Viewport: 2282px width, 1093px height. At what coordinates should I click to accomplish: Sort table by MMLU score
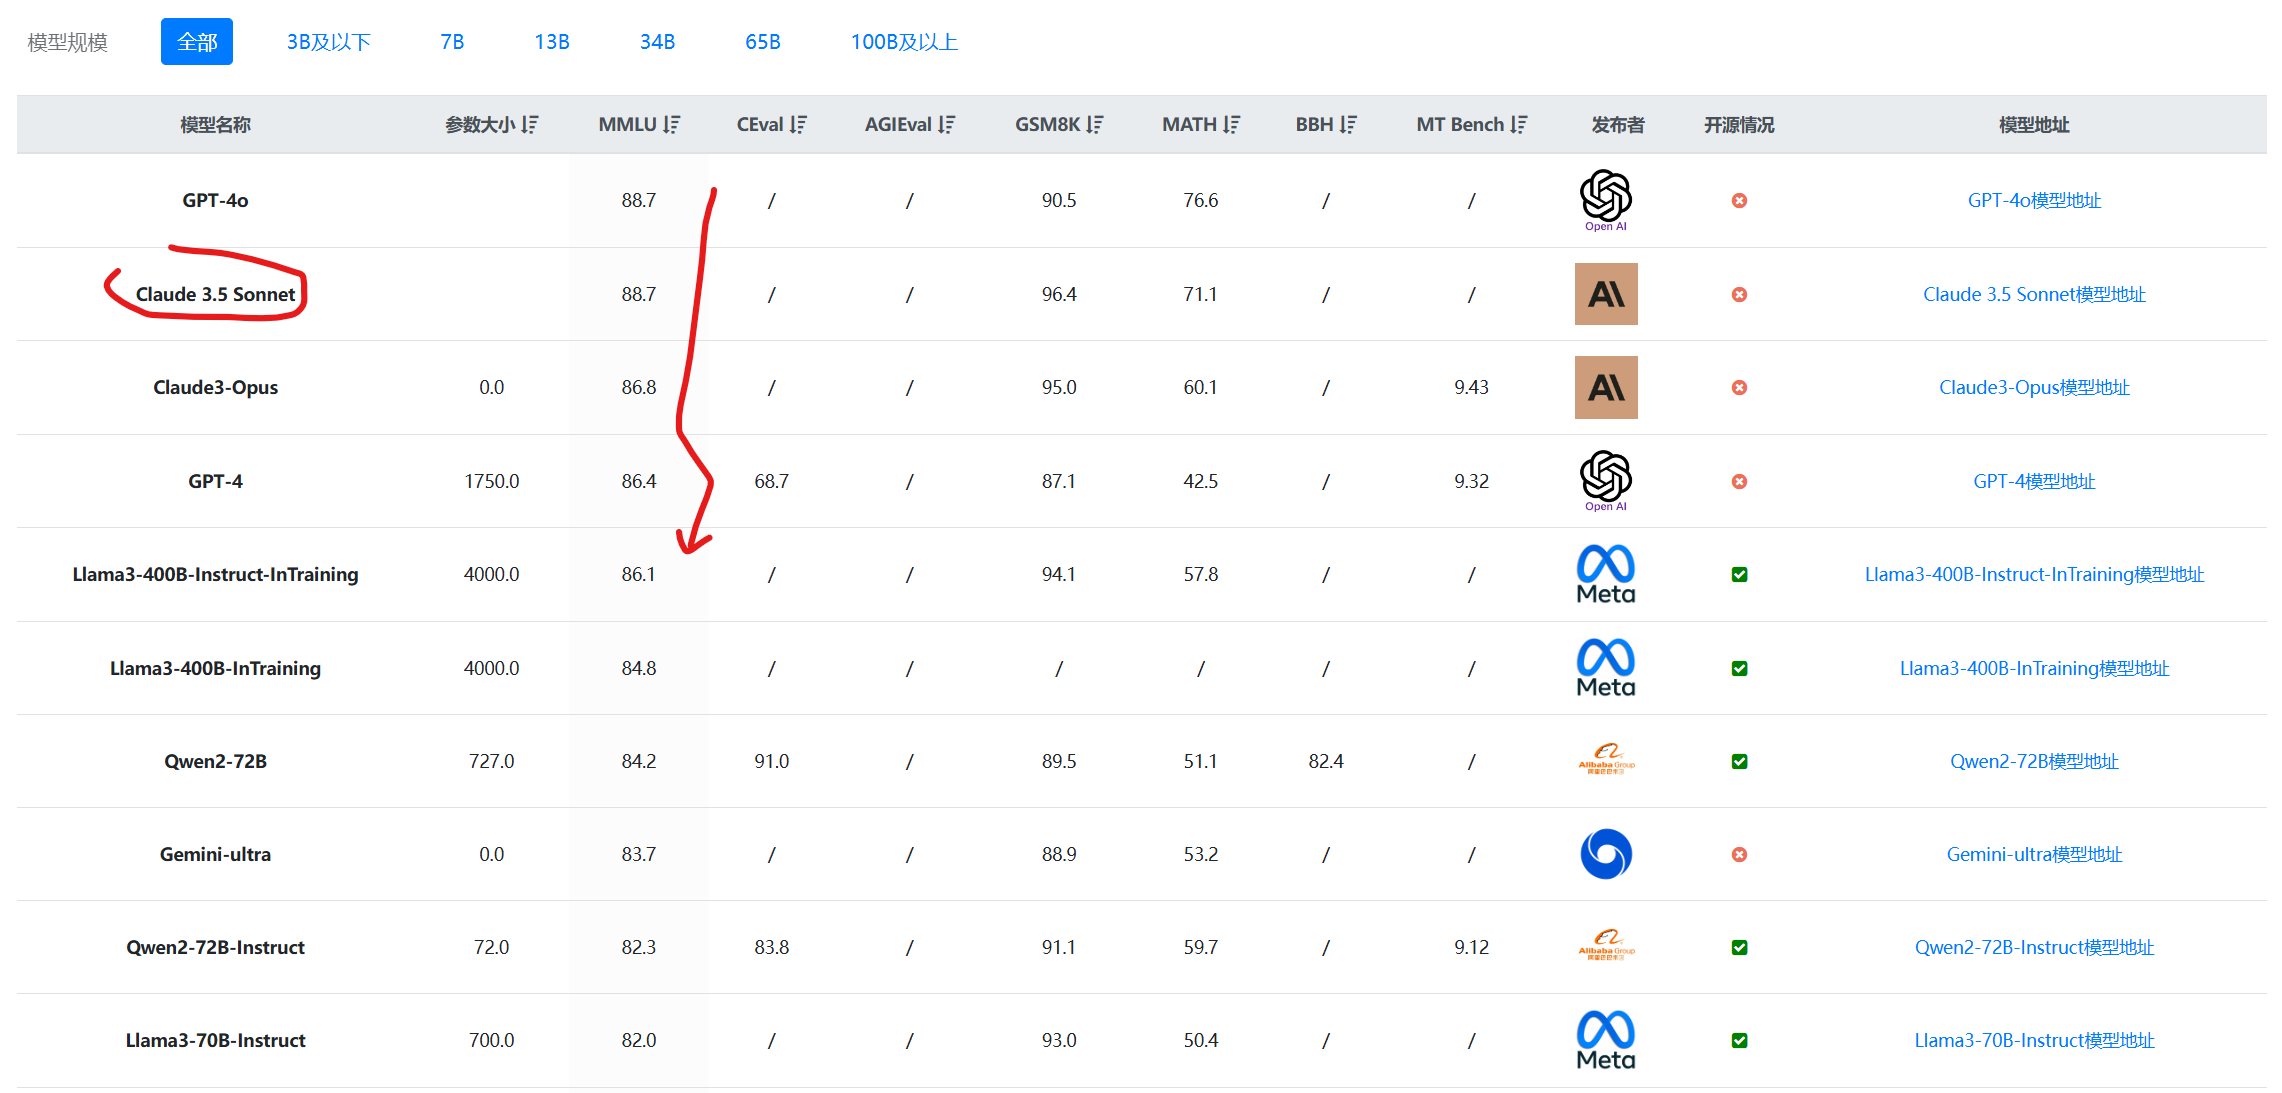point(671,124)
